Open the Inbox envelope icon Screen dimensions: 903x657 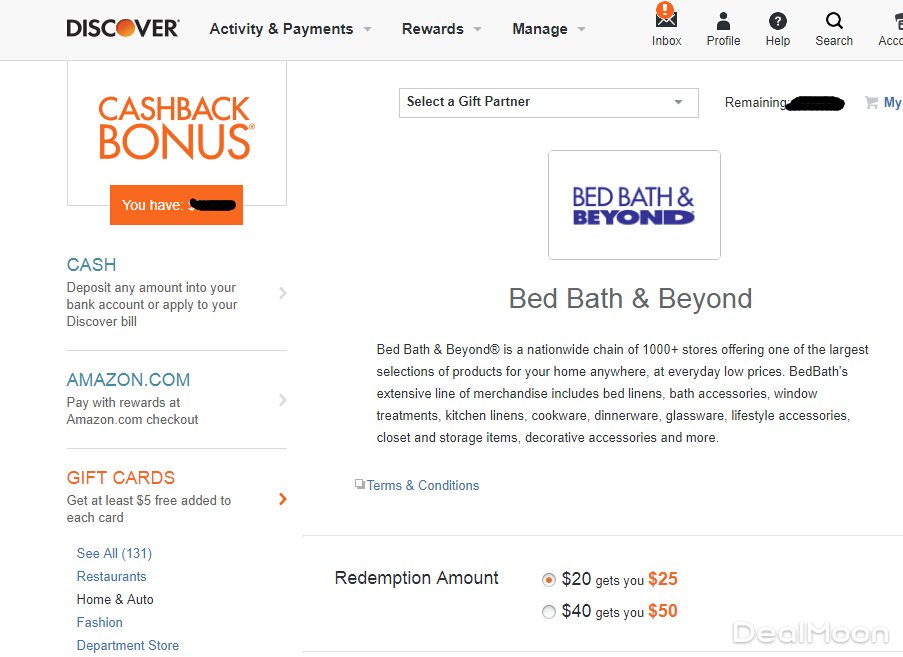[666, 22]
